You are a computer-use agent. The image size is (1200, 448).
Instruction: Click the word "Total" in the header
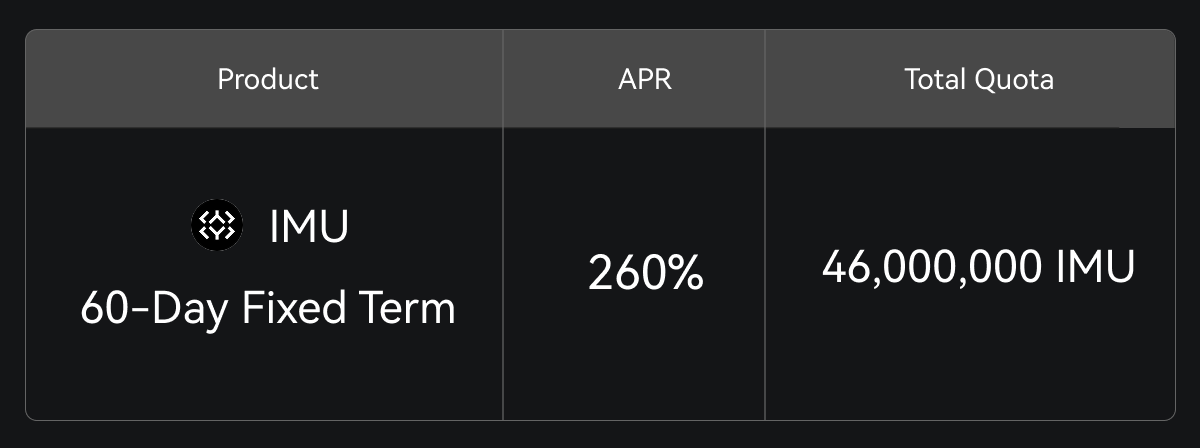(936, 79)
